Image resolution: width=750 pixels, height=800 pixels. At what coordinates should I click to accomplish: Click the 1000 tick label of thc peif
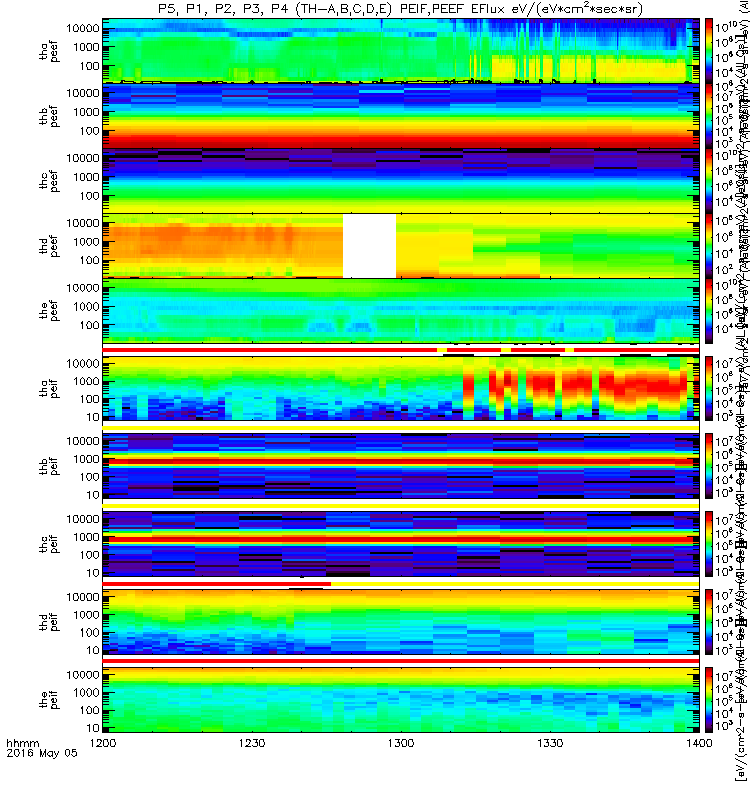(86, 537)
